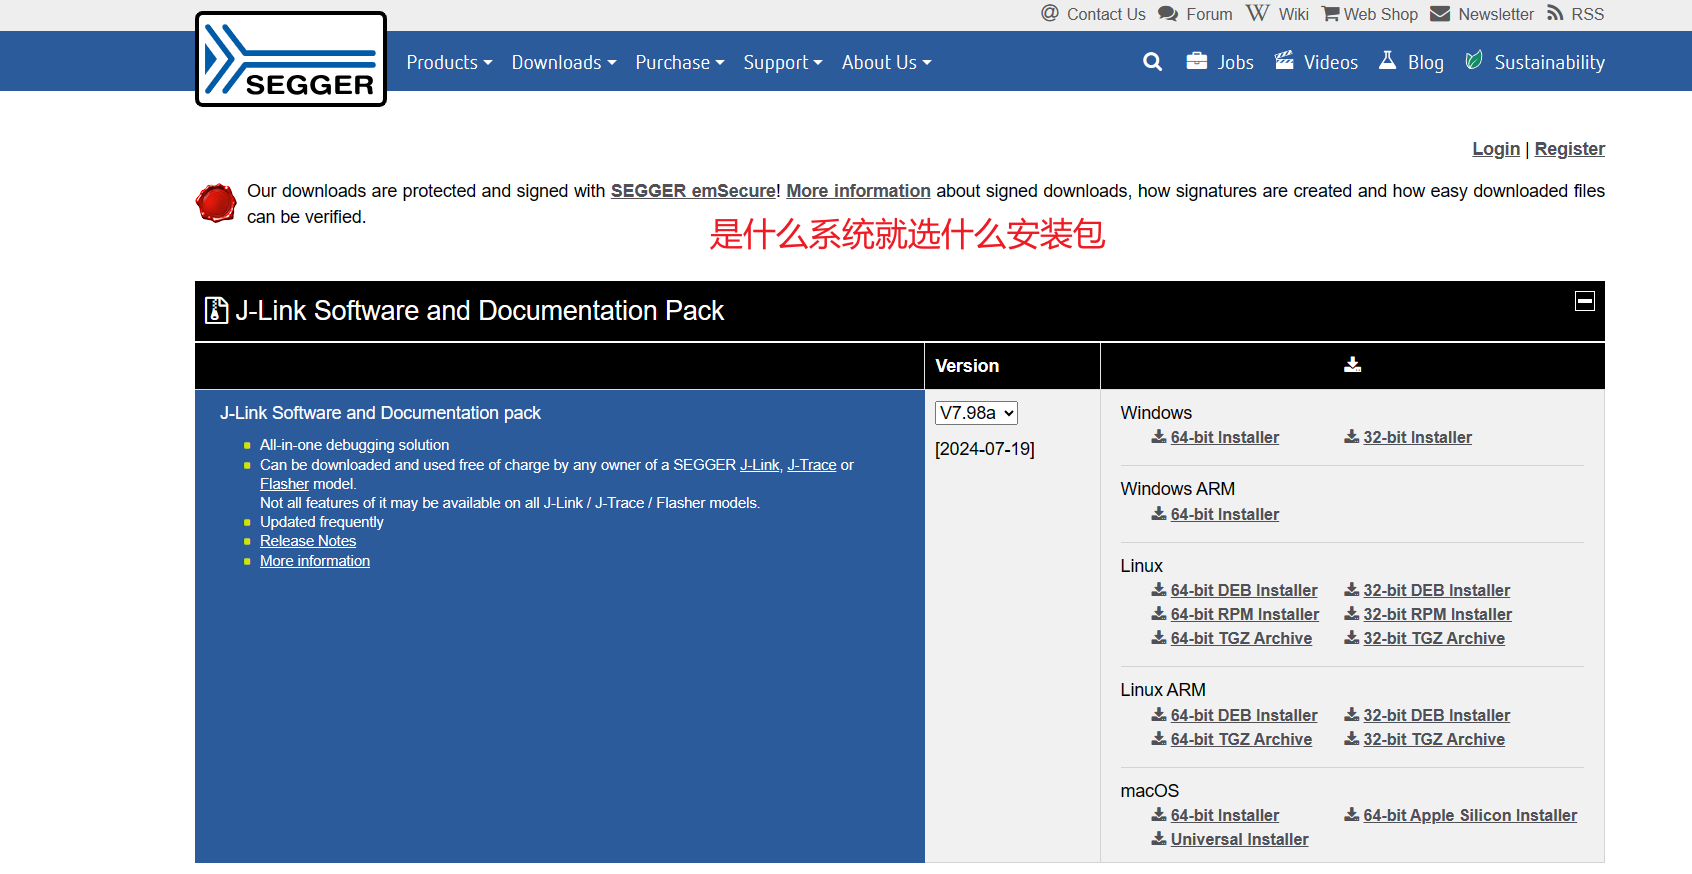1692x874 pixels.
Task: Click the Contact Us text link
Action: [1106, 14]
